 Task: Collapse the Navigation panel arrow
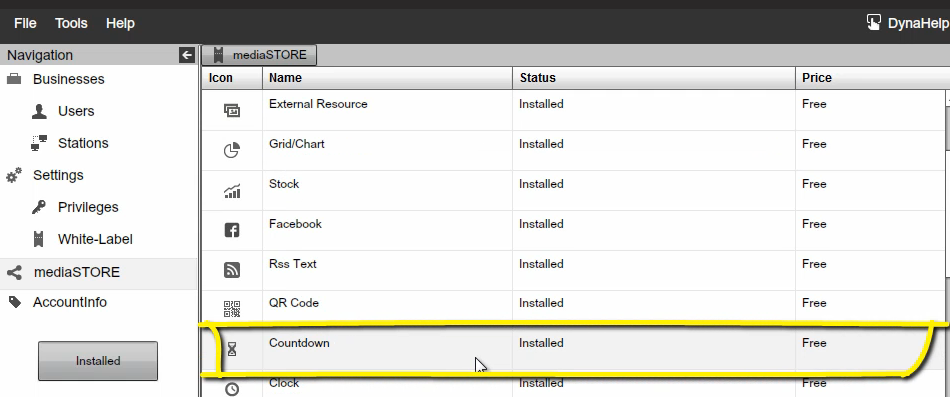[187, 55]
